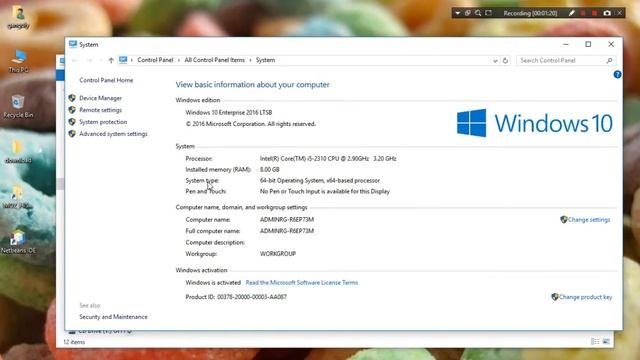Open recorder toolbar dropdown arrow
This screenshot has width=640, height=360.
coord(458,13)
